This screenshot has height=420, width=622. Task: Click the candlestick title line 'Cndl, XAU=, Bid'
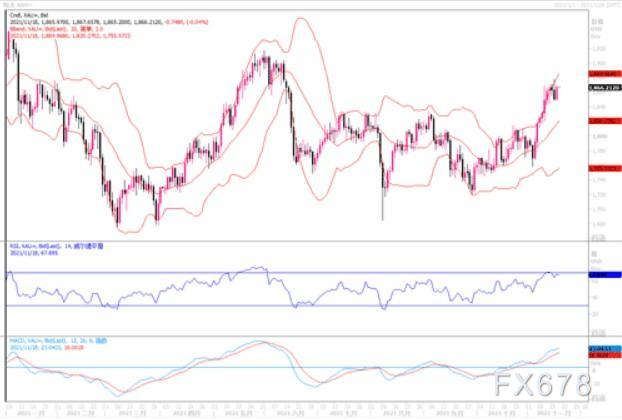[x=29, y=15]
